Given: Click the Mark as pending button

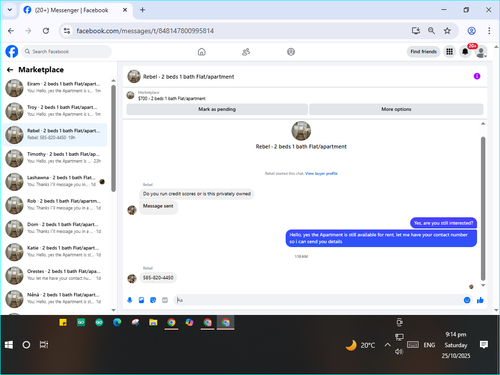Looking at the screenshot, I should [217, 109].
